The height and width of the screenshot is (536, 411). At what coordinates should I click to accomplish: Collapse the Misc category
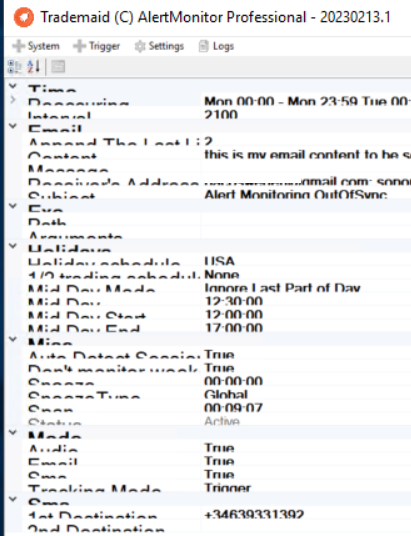[13, 339]
